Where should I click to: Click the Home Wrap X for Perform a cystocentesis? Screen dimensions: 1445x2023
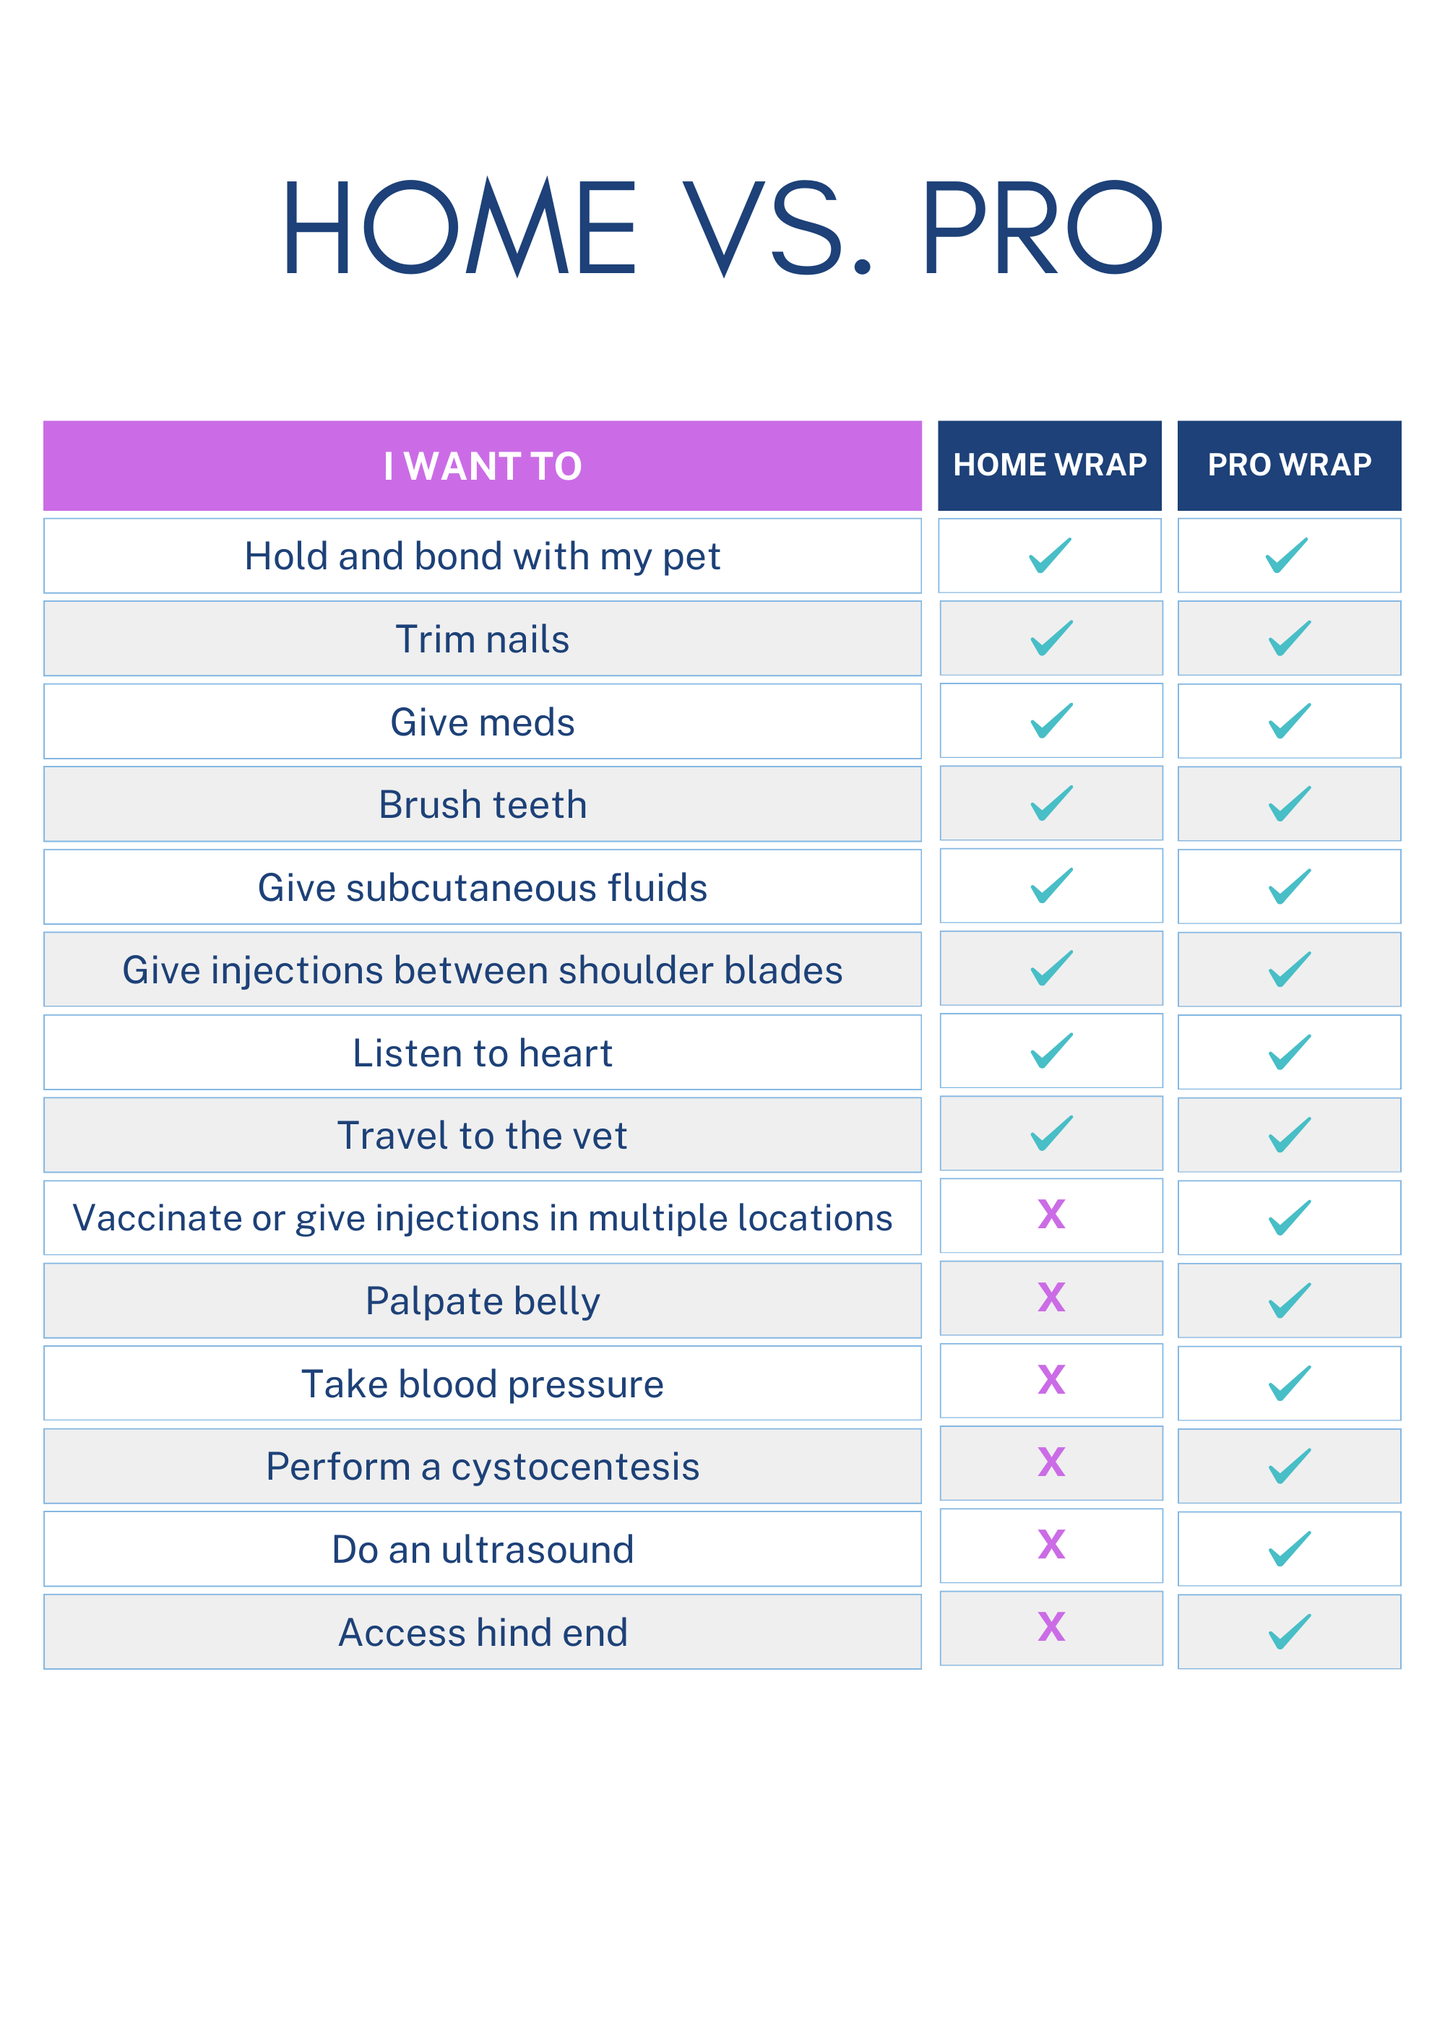[x=1051, y=1463]
